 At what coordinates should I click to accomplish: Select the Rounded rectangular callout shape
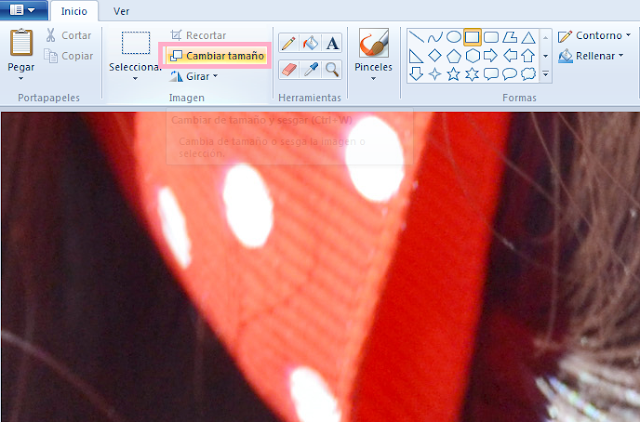(491, 74)
